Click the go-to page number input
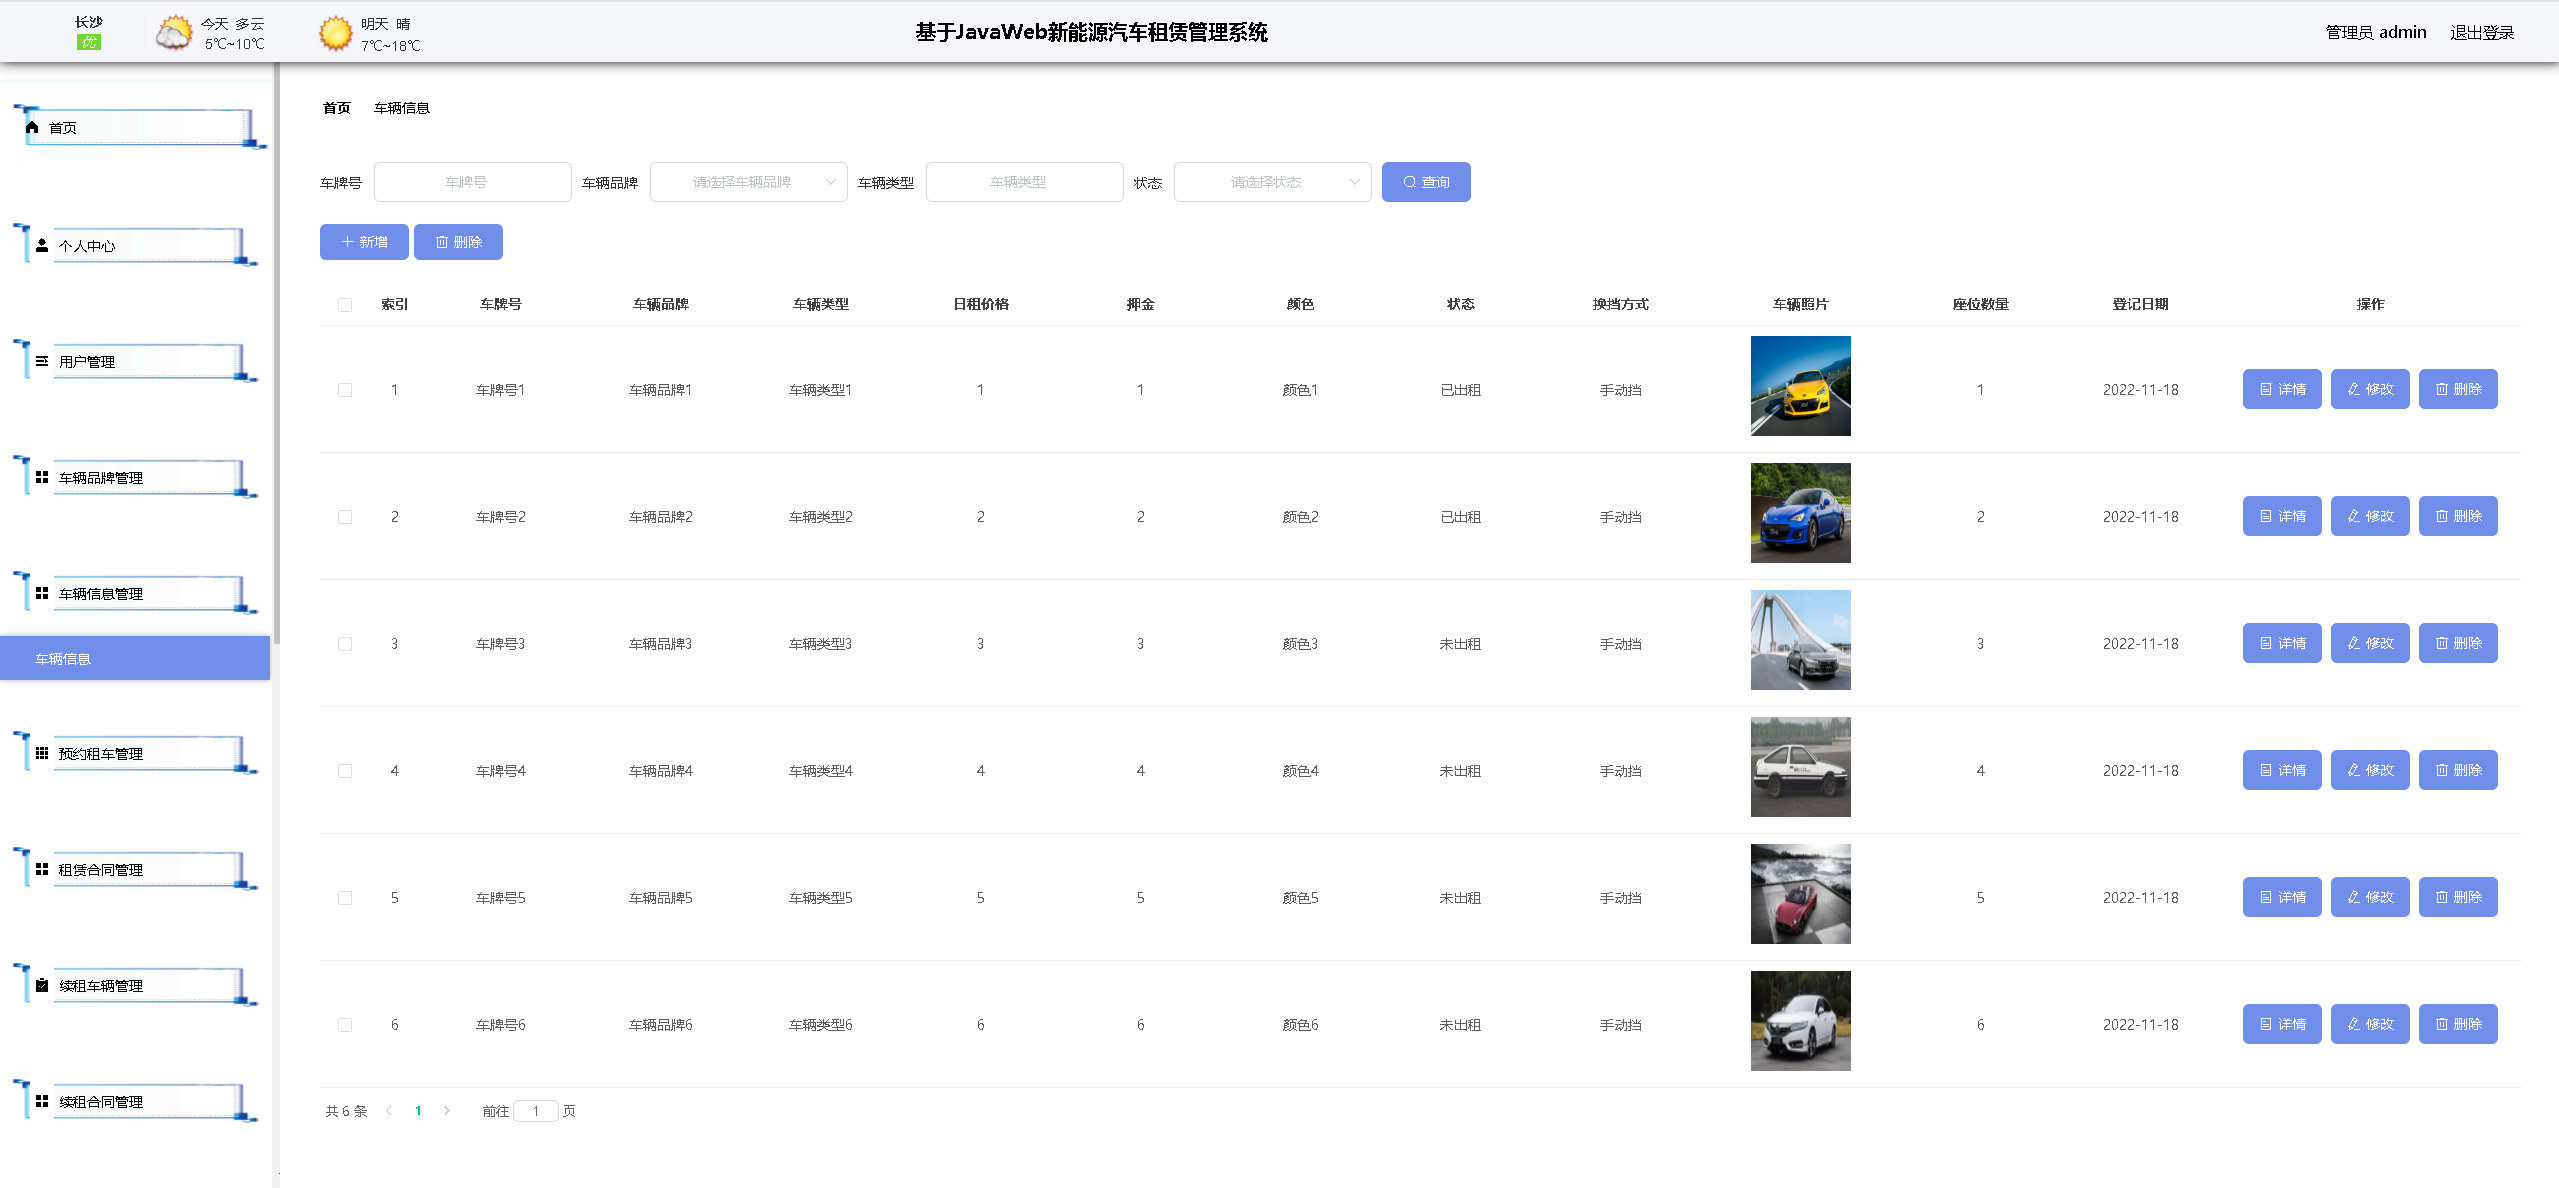 pyautogui.click(x=536, y=1111)
